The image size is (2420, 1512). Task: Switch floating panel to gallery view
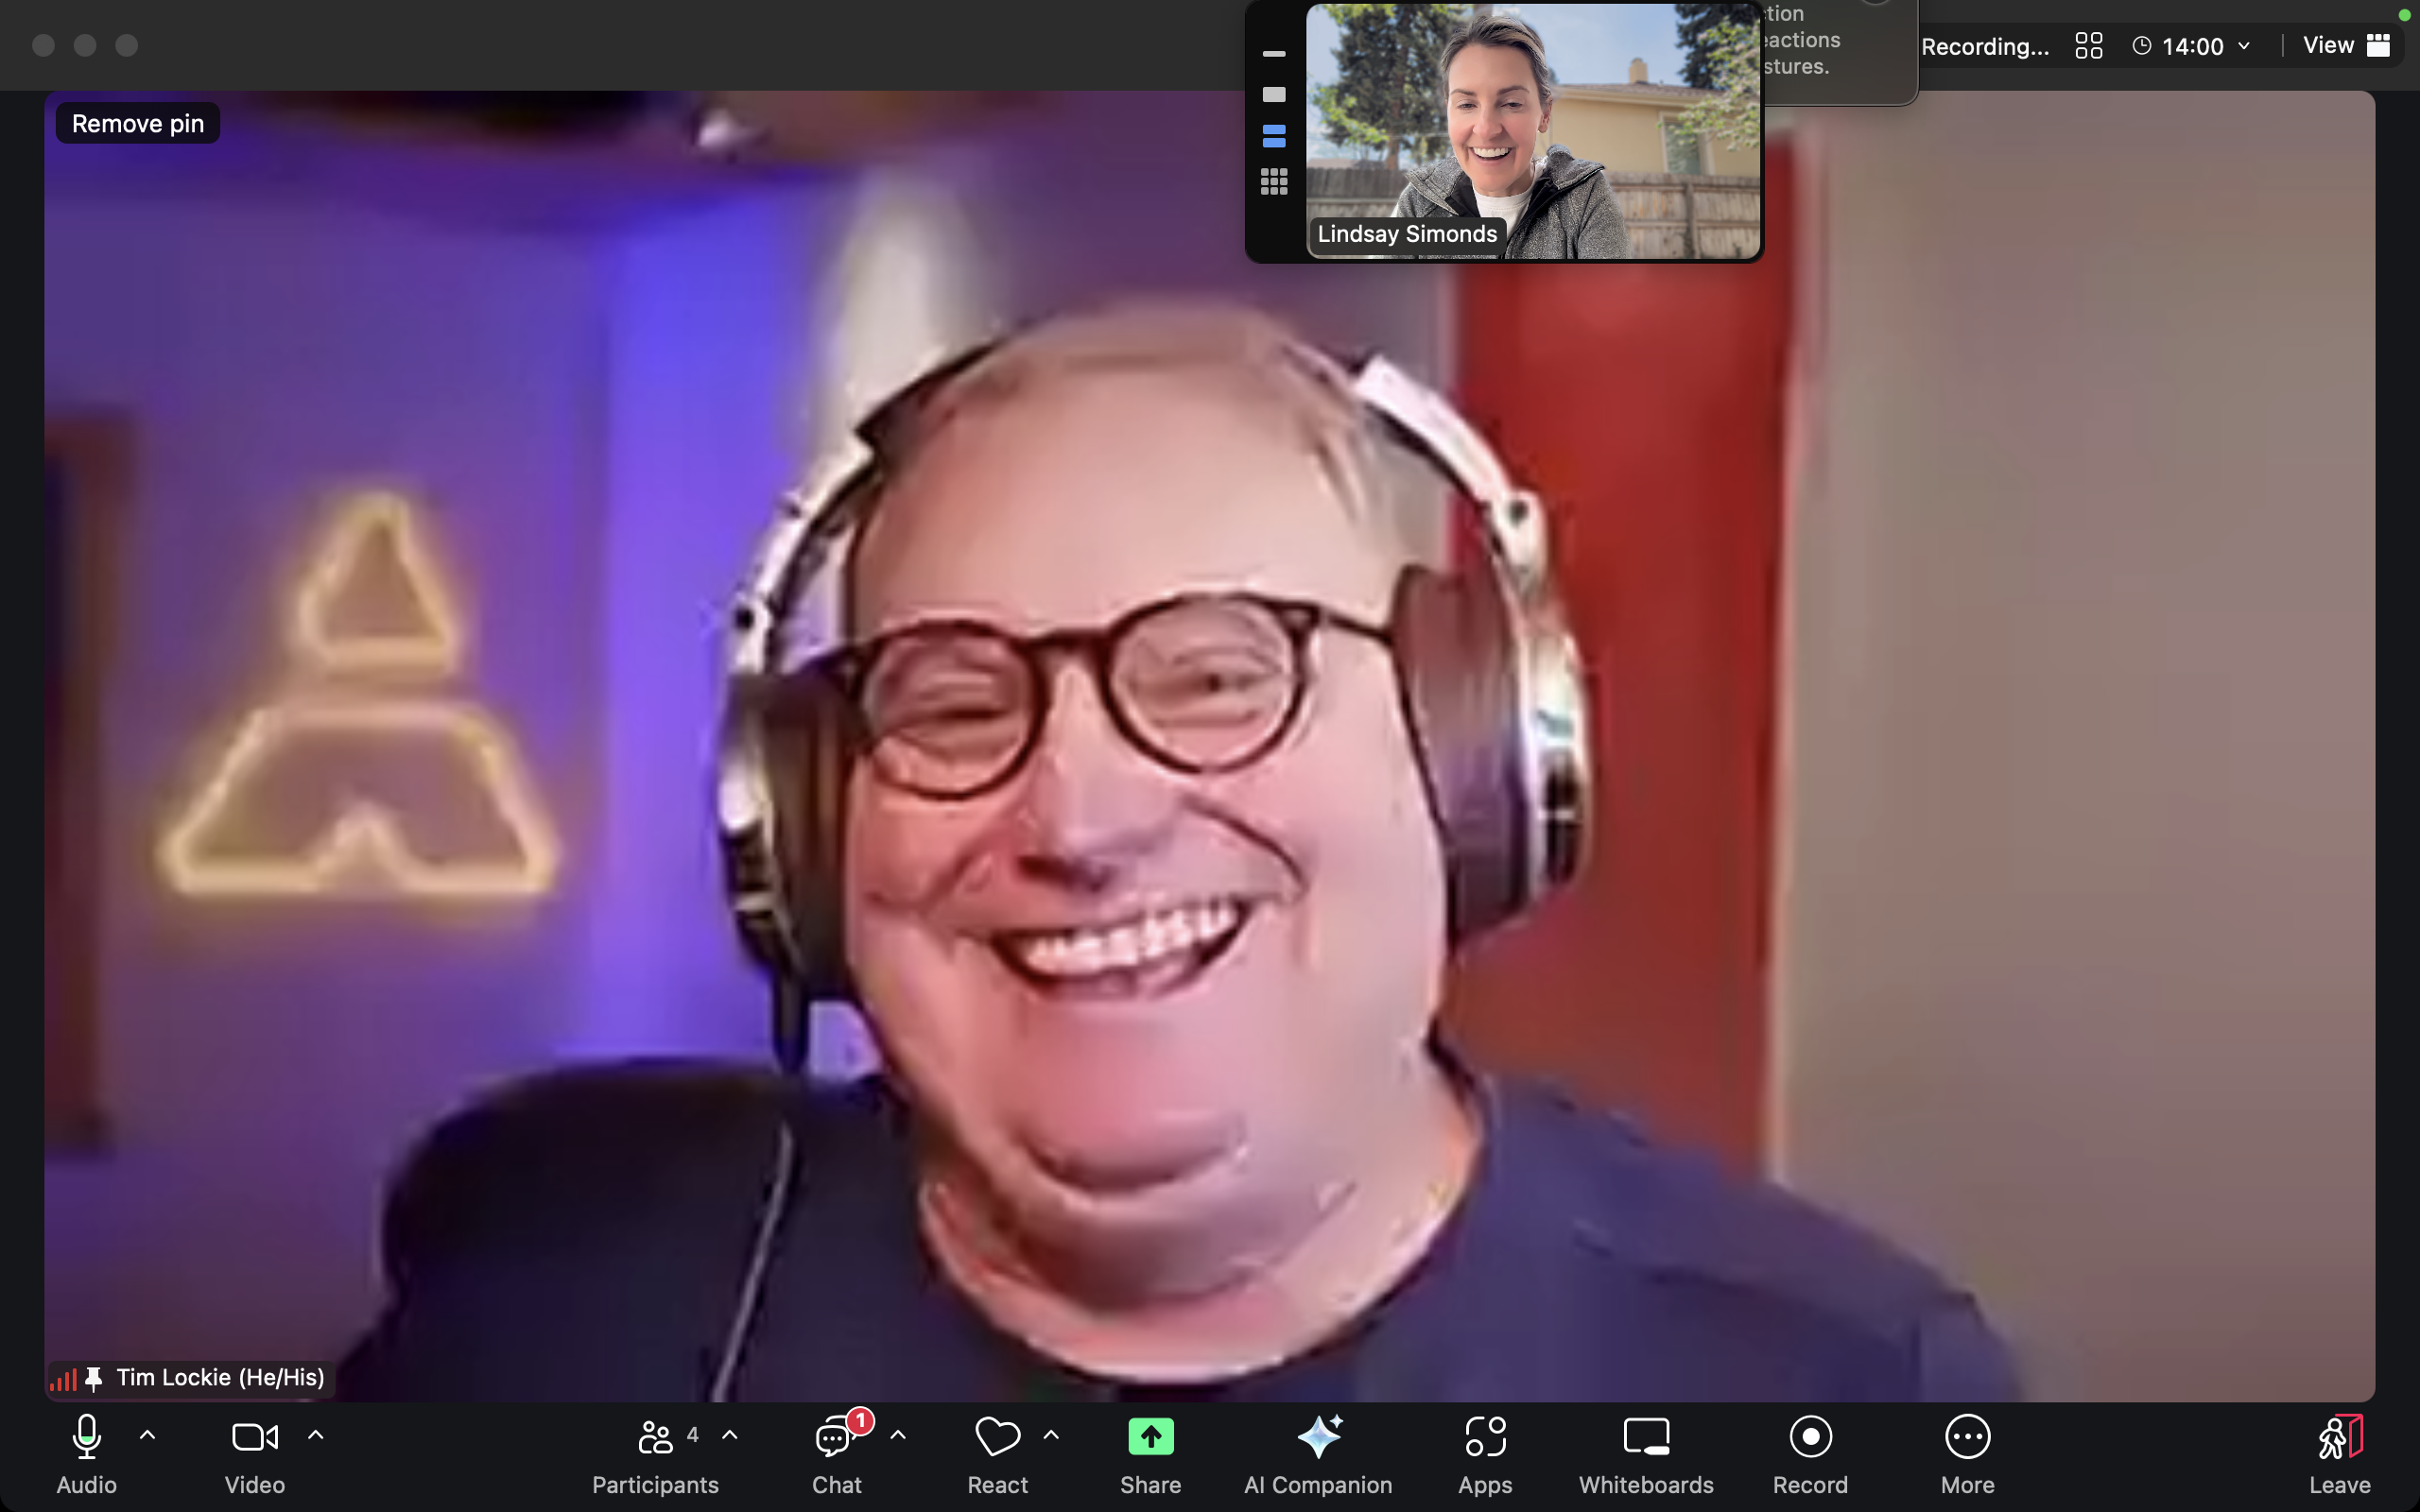(1274, 180)
